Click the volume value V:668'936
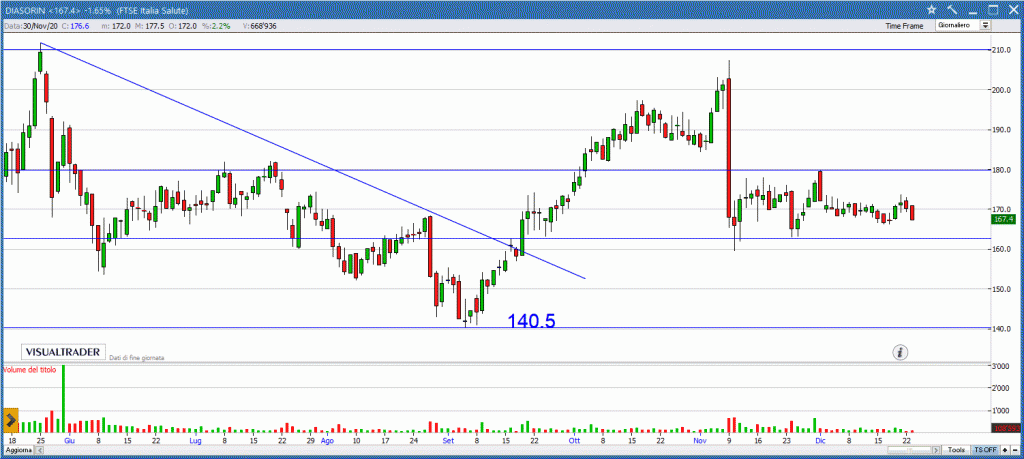The image size is (1024, 459). (261, 25)
